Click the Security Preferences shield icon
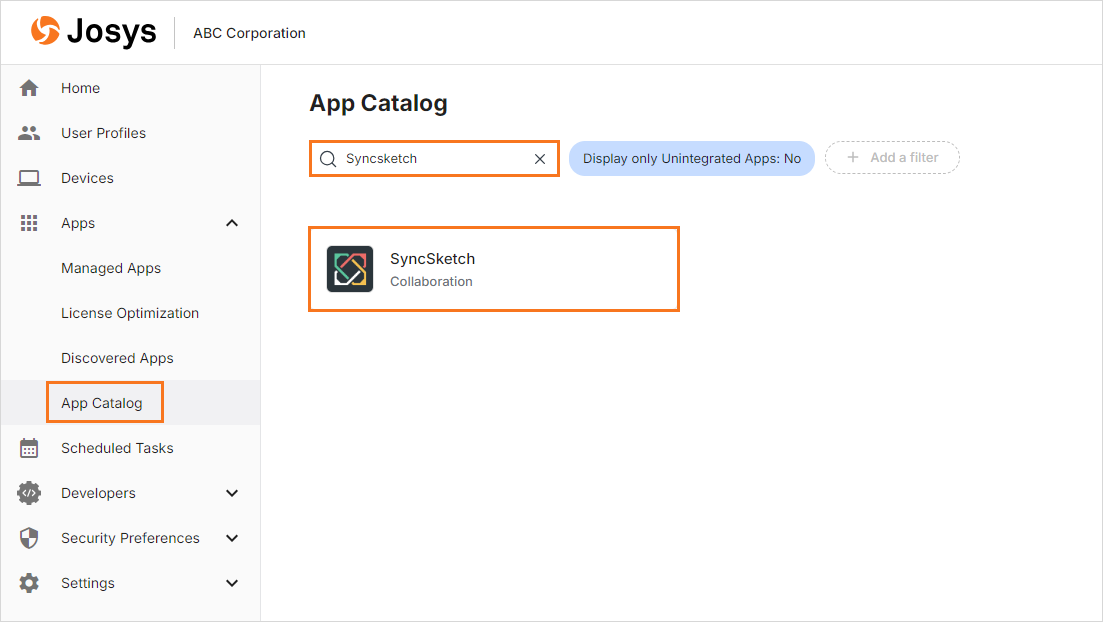Screen dimensions: 1103x622 [29, 538]
